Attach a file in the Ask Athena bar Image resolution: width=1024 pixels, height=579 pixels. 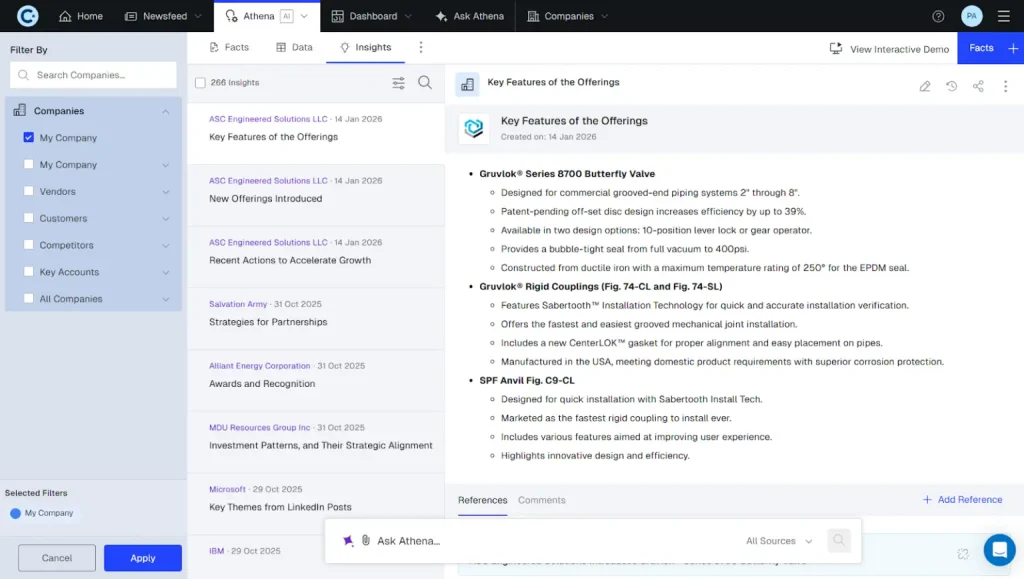point(366,540)
